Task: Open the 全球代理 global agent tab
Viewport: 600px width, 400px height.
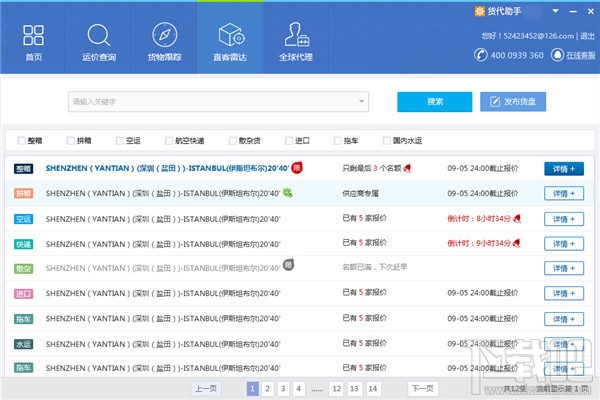Action: coord(296,42)
